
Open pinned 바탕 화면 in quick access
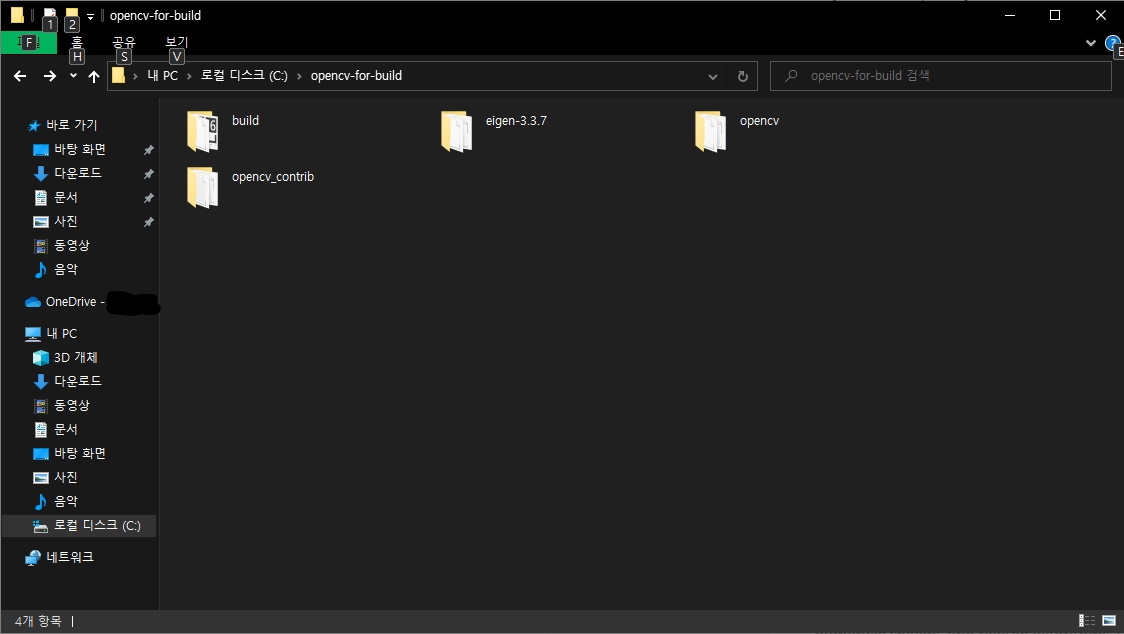point(80,149)
